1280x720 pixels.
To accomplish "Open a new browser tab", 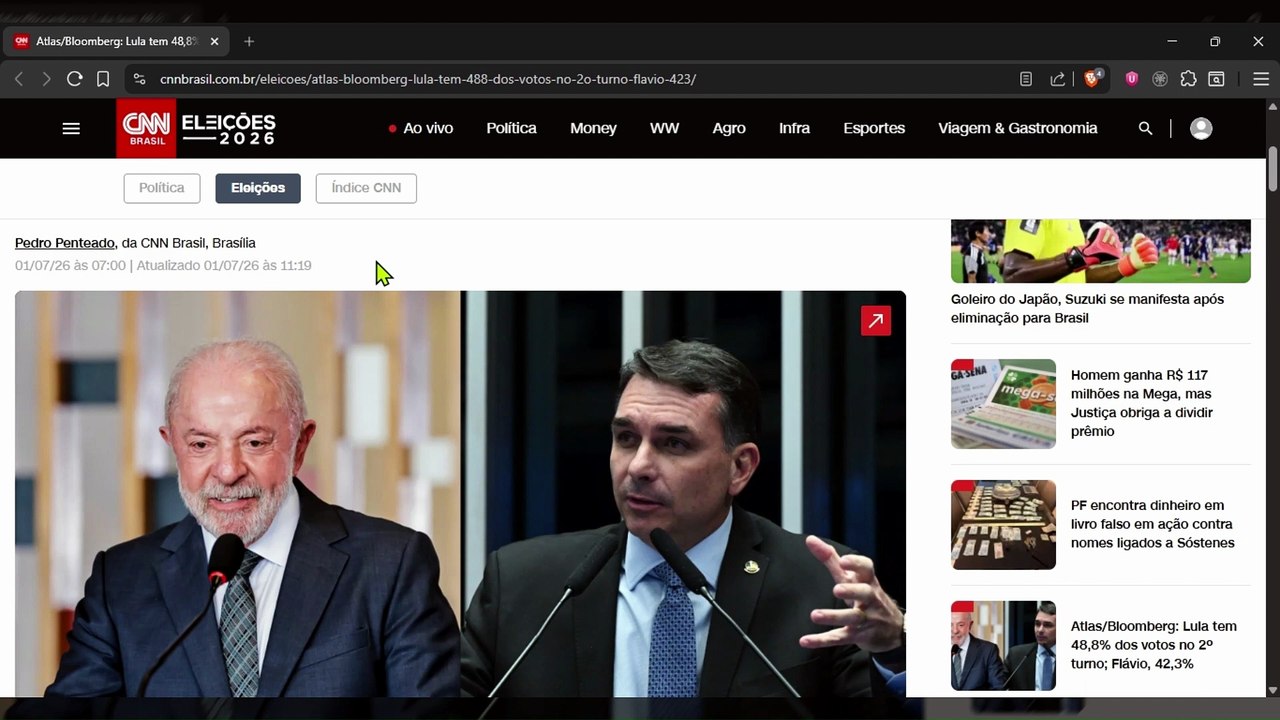I will (249, 41).
